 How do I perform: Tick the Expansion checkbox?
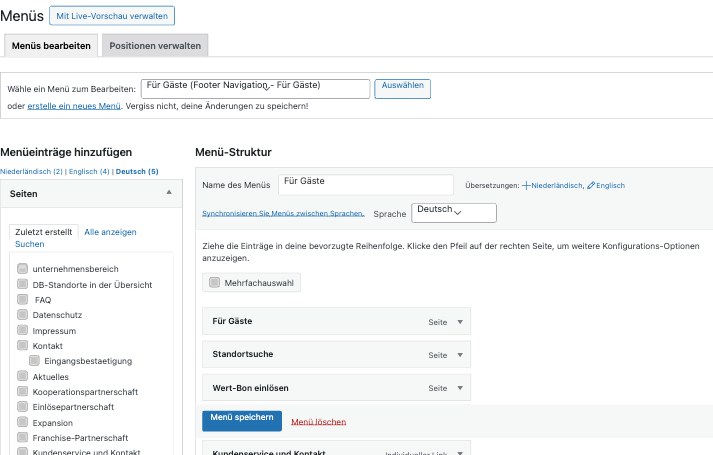pyautogui.click(x=22, y=422)
